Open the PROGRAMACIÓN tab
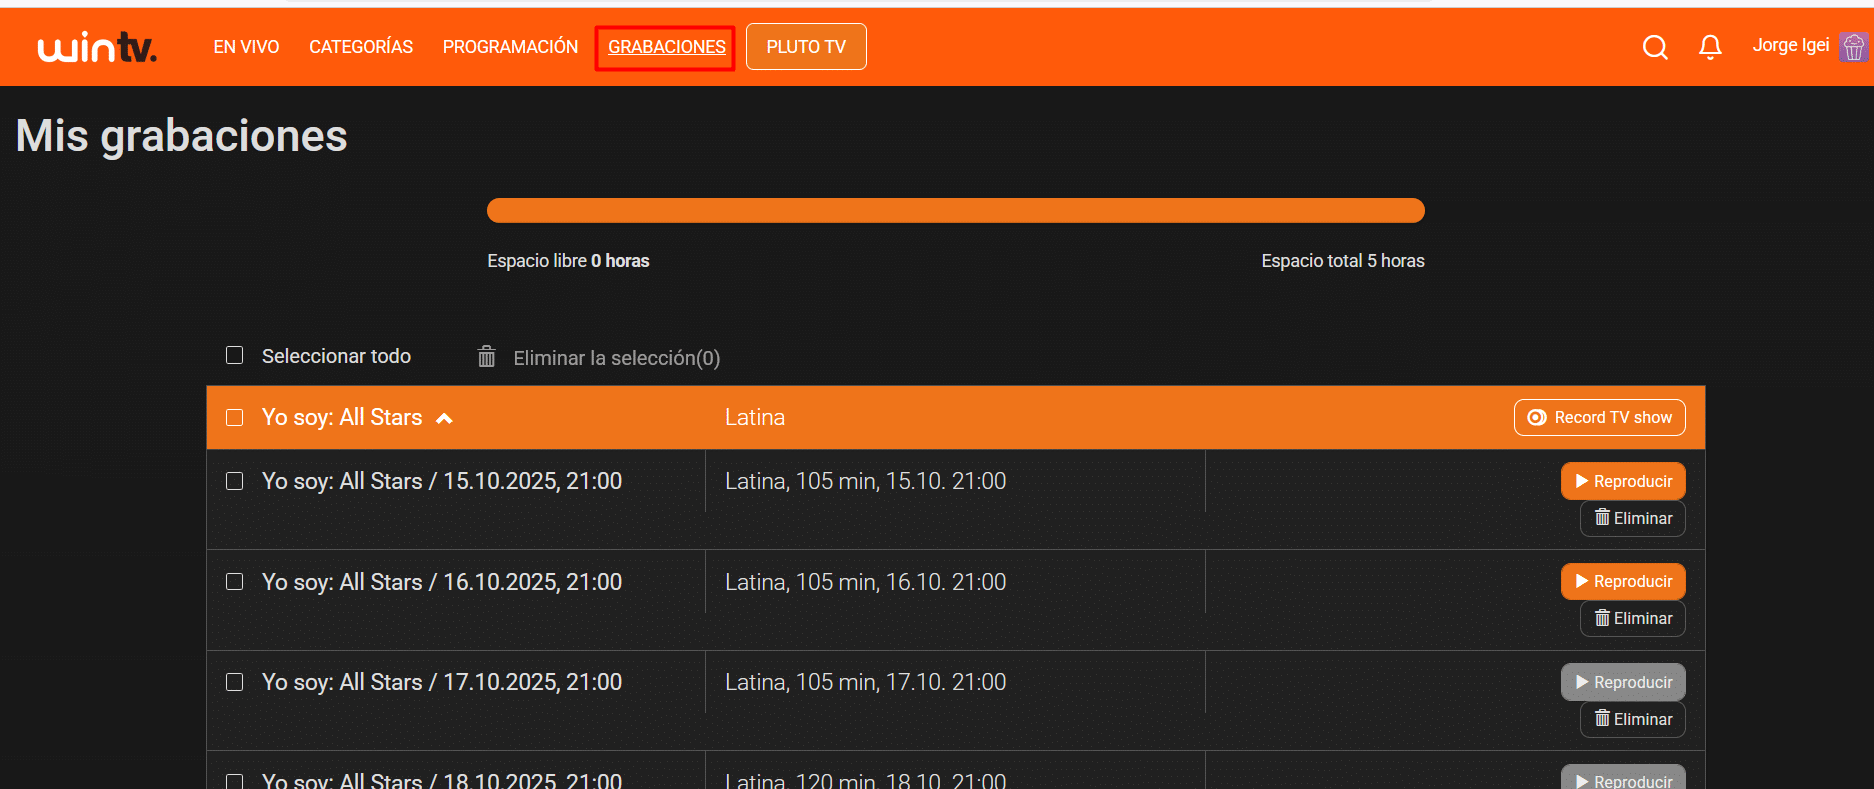 [510, 47]
